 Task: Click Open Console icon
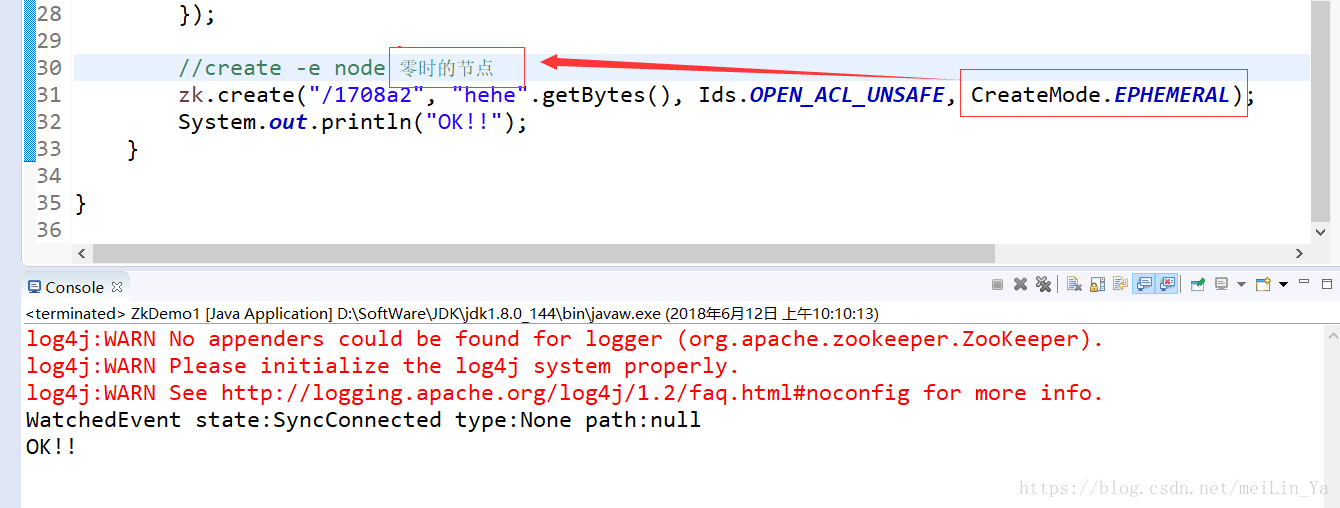point(1263,284)
